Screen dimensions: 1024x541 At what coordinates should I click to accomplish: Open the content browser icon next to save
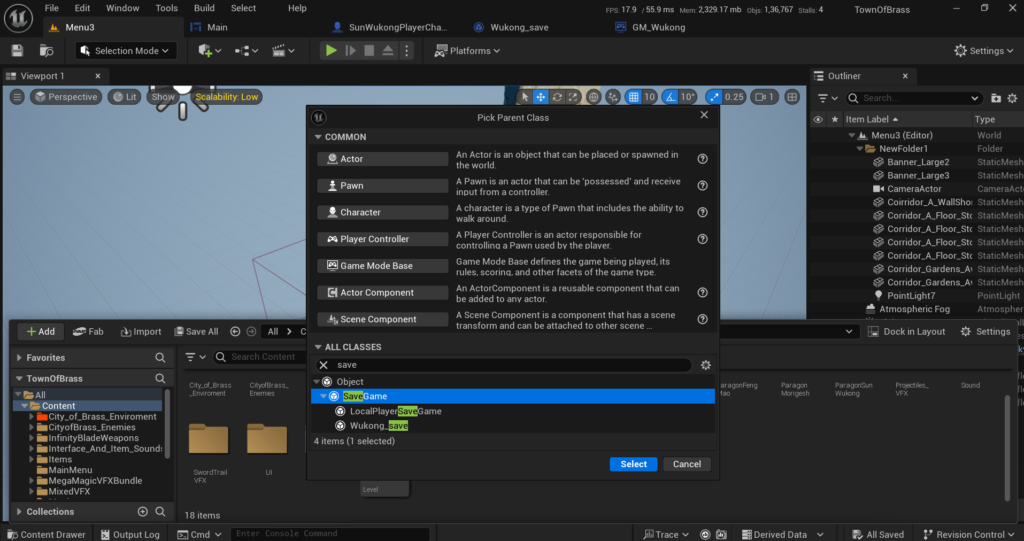point(46,51)
